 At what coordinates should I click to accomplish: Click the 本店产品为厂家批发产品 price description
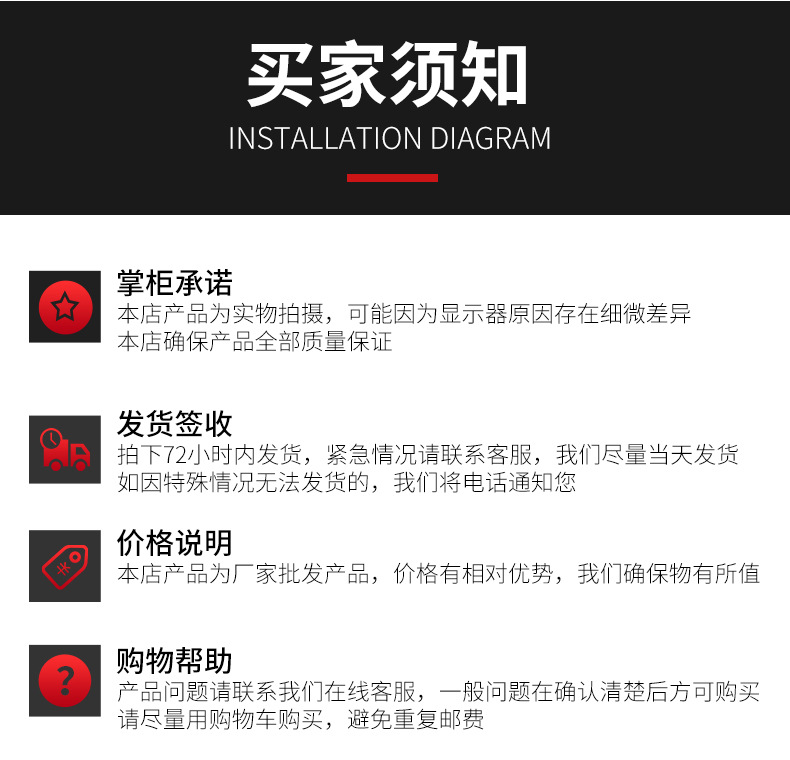click(x=438, y=574)
